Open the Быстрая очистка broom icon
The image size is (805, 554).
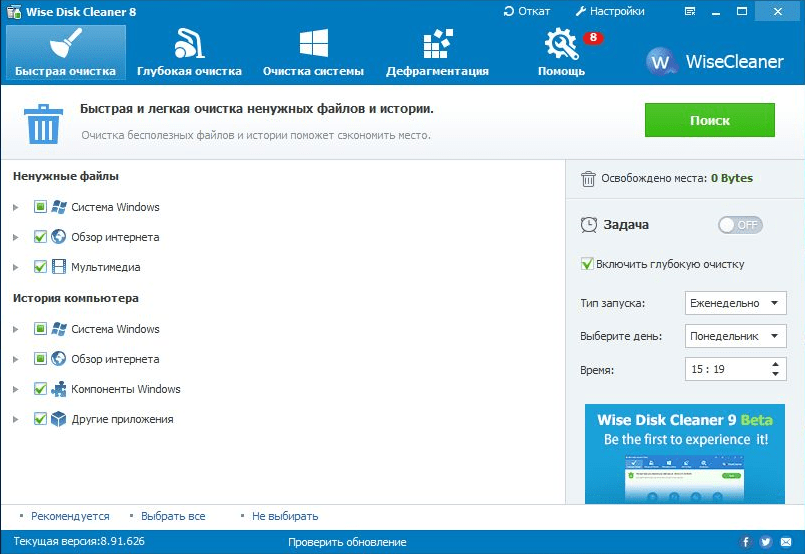tap(65, 44)
